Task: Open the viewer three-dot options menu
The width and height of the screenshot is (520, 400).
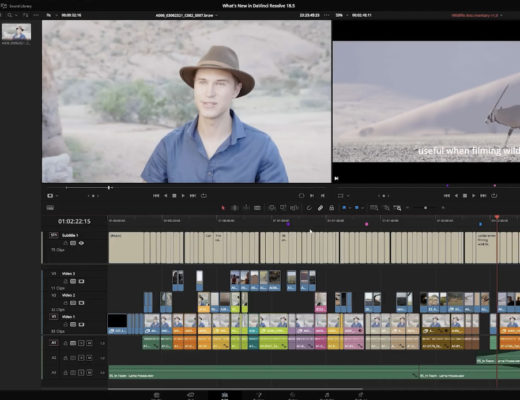Action: pos(326,15)
